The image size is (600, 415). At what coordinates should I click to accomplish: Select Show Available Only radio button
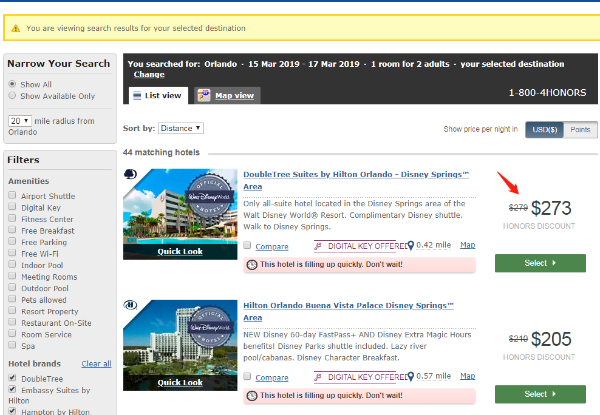point(12,95)
